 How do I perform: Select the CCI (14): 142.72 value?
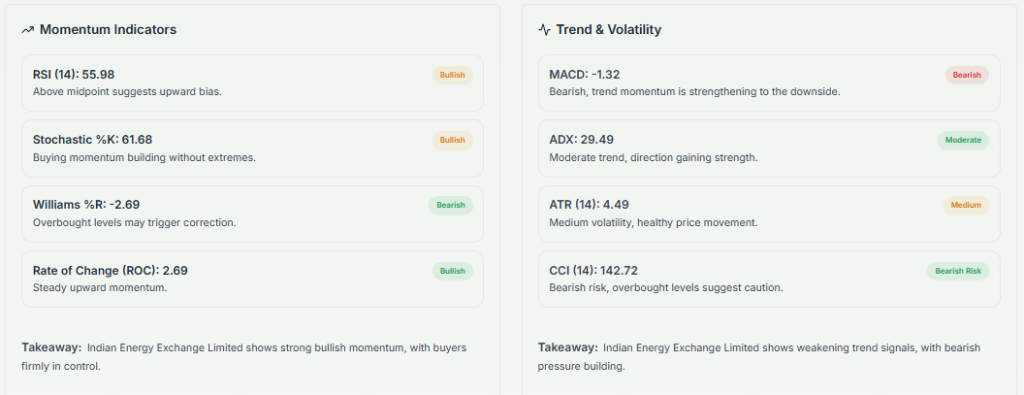pos(594,270)
